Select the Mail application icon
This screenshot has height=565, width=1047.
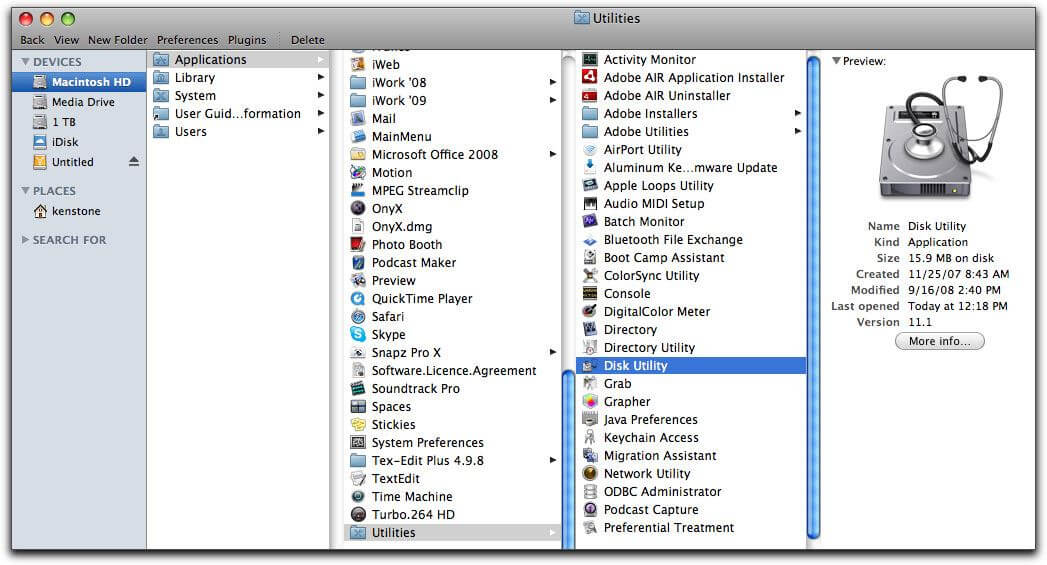[358, 118]
